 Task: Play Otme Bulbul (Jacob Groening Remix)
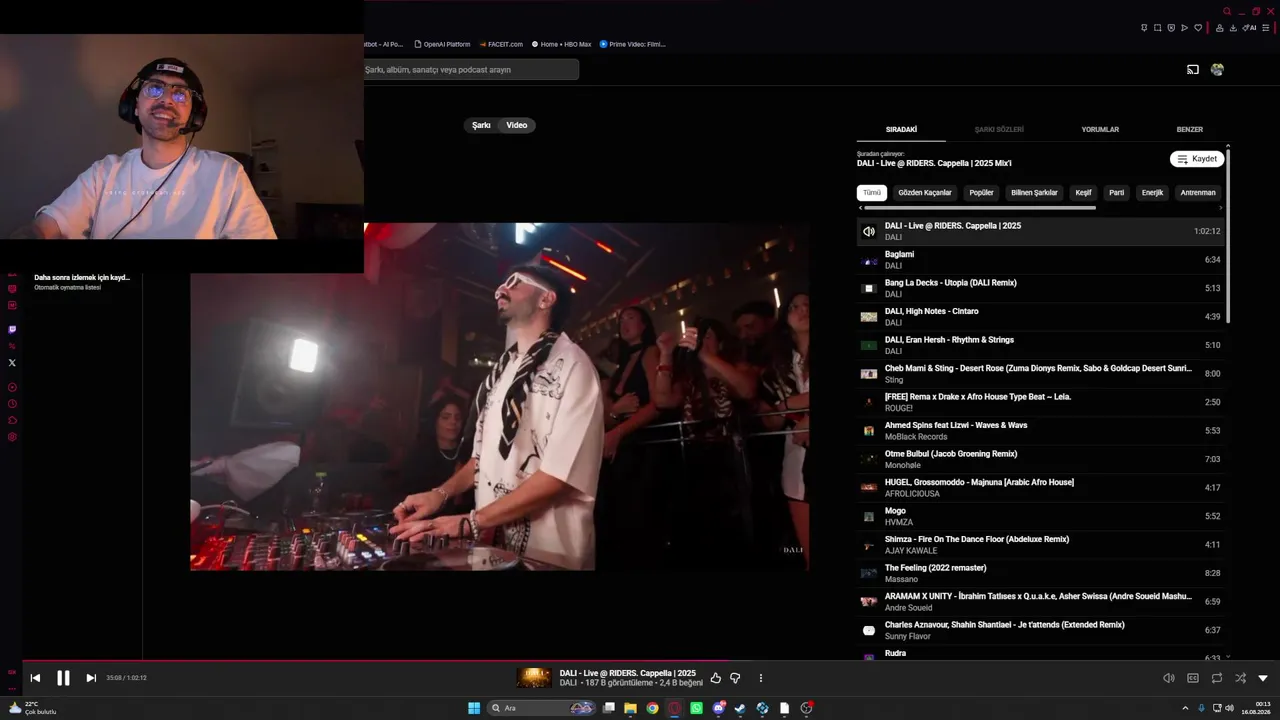pyautogui.click(x=1040, y=459)
